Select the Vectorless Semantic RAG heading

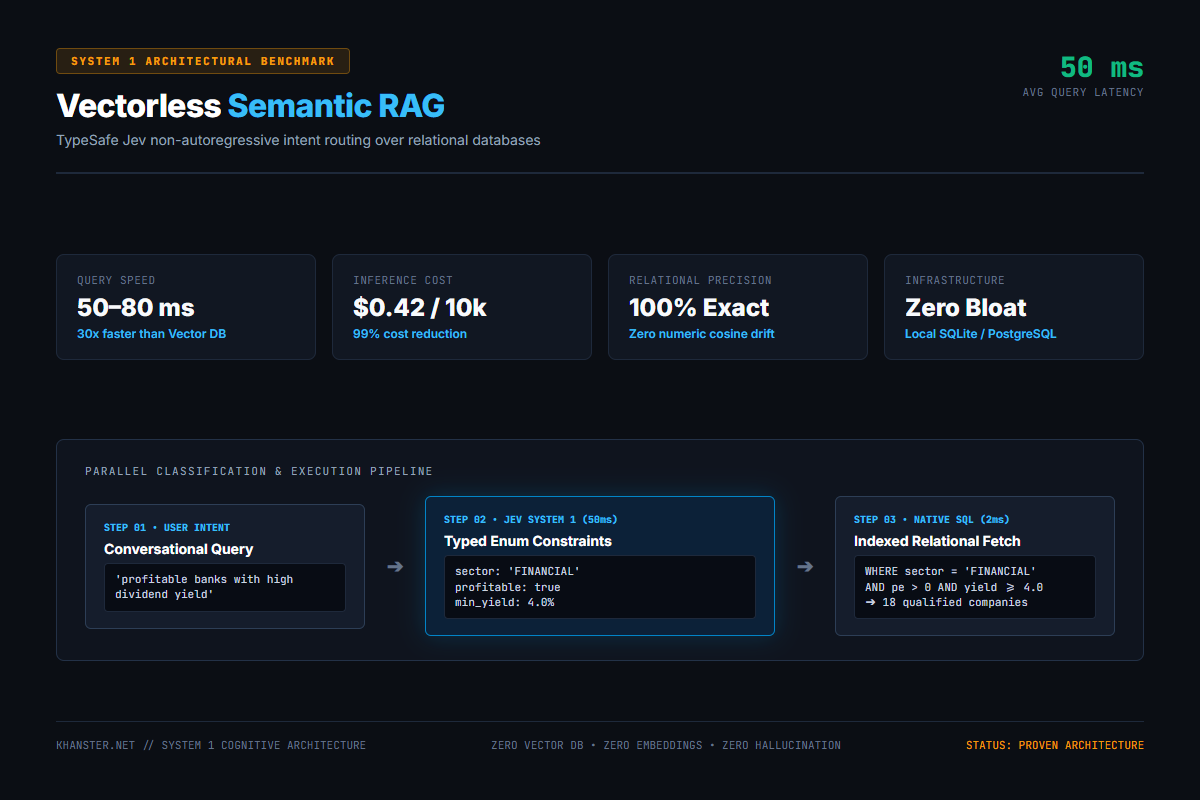(x=251, y=106)
